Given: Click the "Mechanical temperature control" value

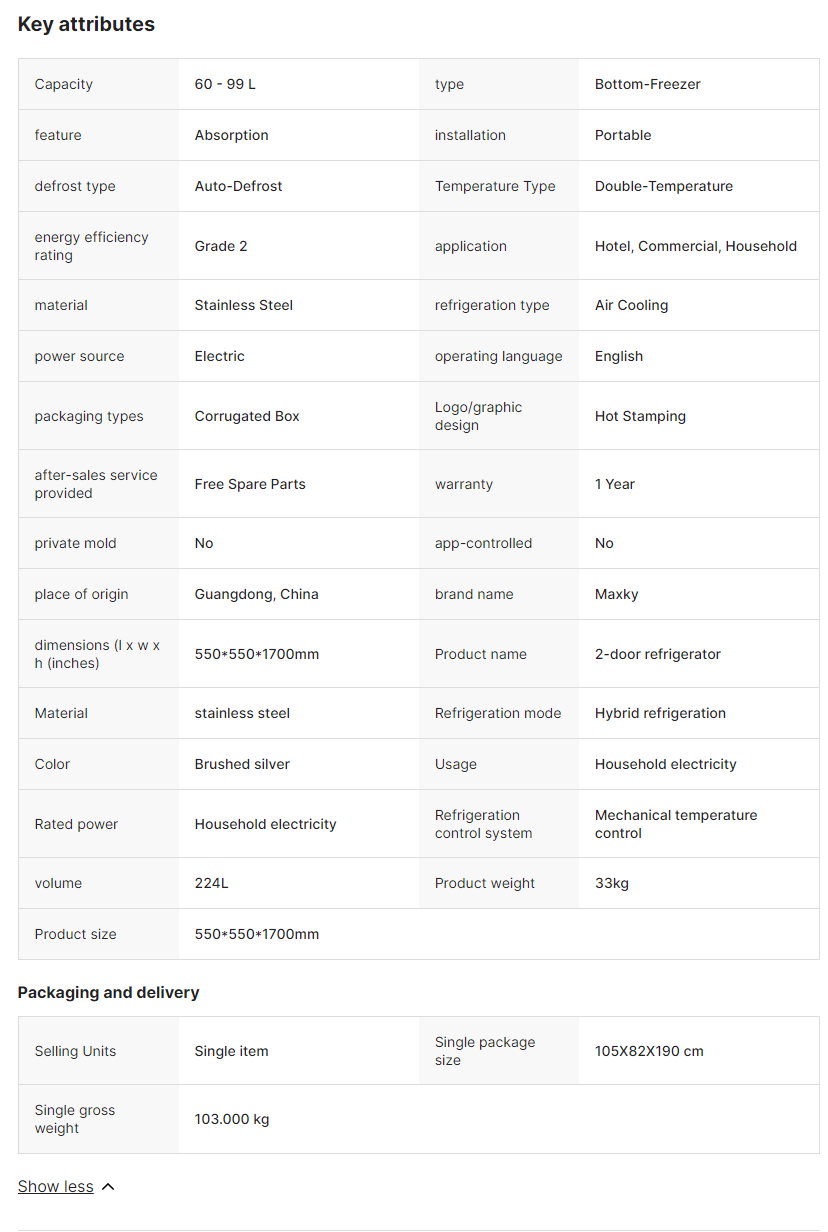Looking at the screenshot, I should 675,824.
